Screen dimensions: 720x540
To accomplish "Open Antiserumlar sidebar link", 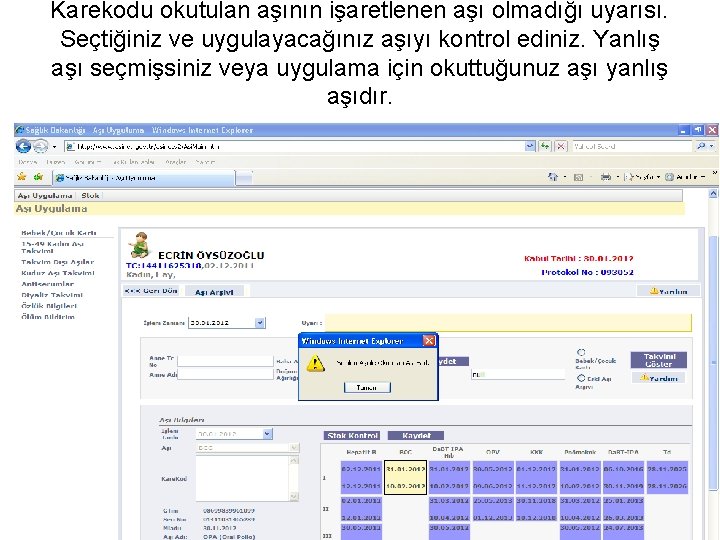I will point(47,284).
